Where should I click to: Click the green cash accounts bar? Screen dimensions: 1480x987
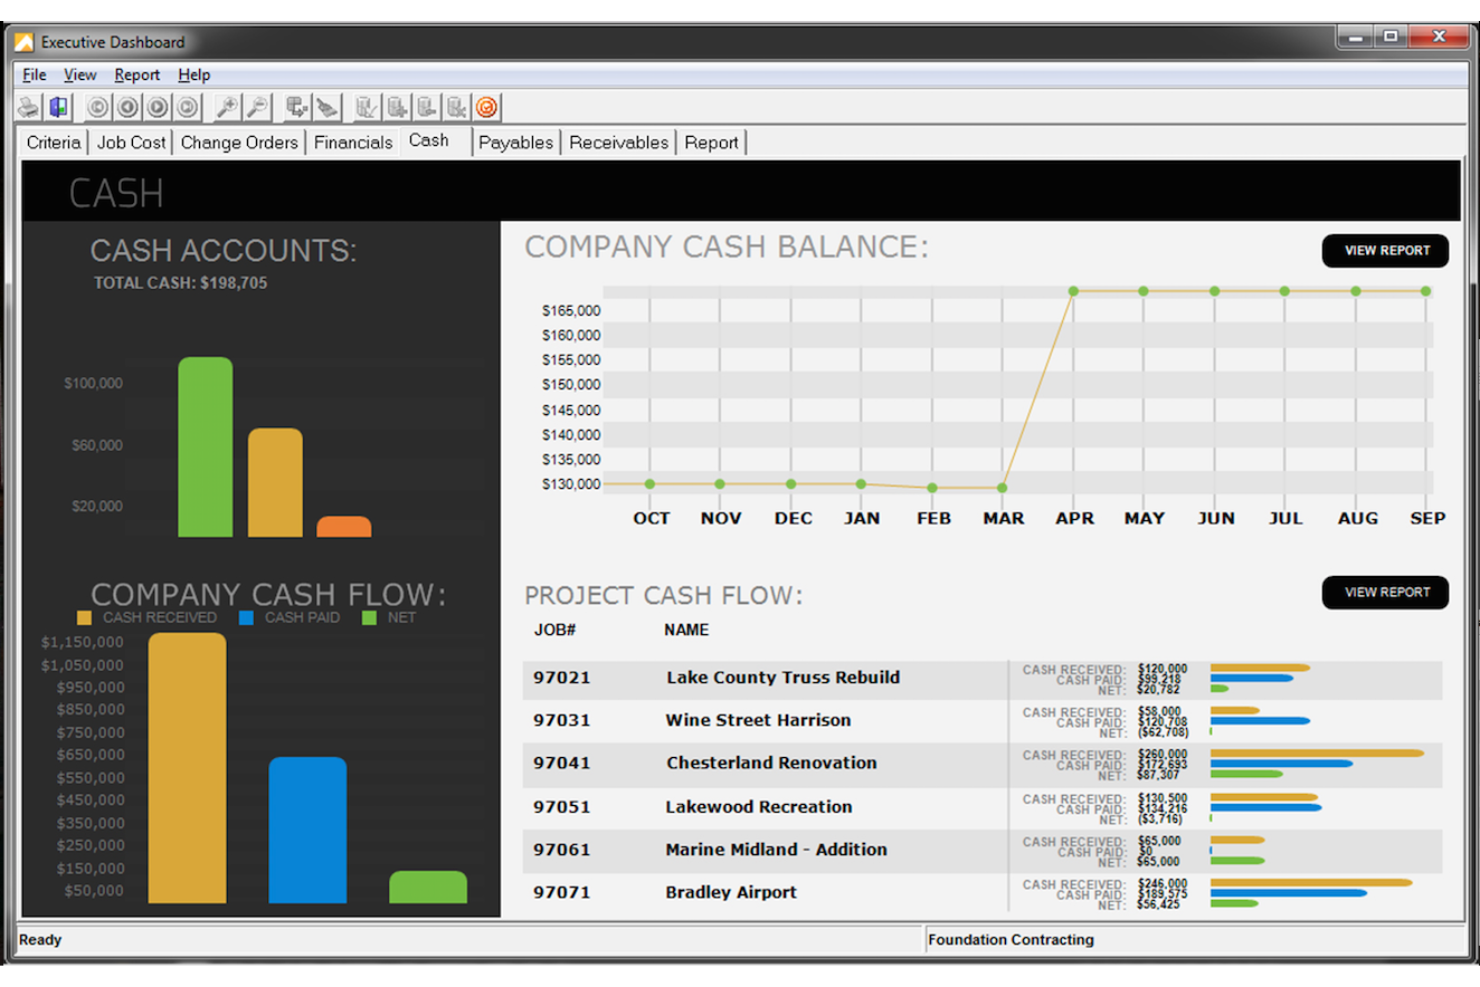click(205, 447)
